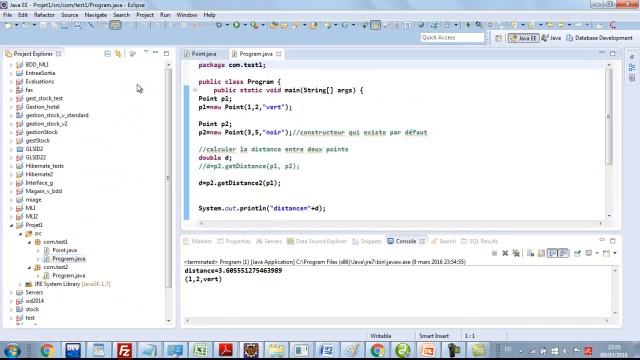Open the Run menu
The height and width of the screenshot is (360, 640).
tap(165, 15)
